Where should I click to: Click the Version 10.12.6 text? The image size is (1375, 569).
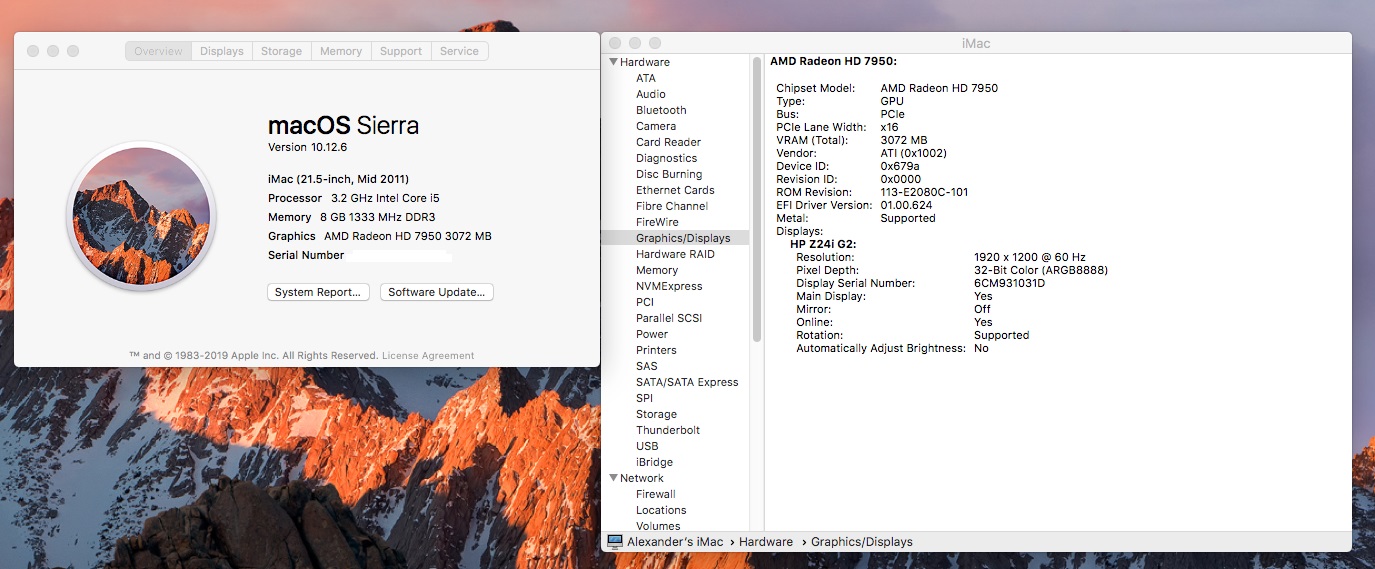click(x=307, y=147)
